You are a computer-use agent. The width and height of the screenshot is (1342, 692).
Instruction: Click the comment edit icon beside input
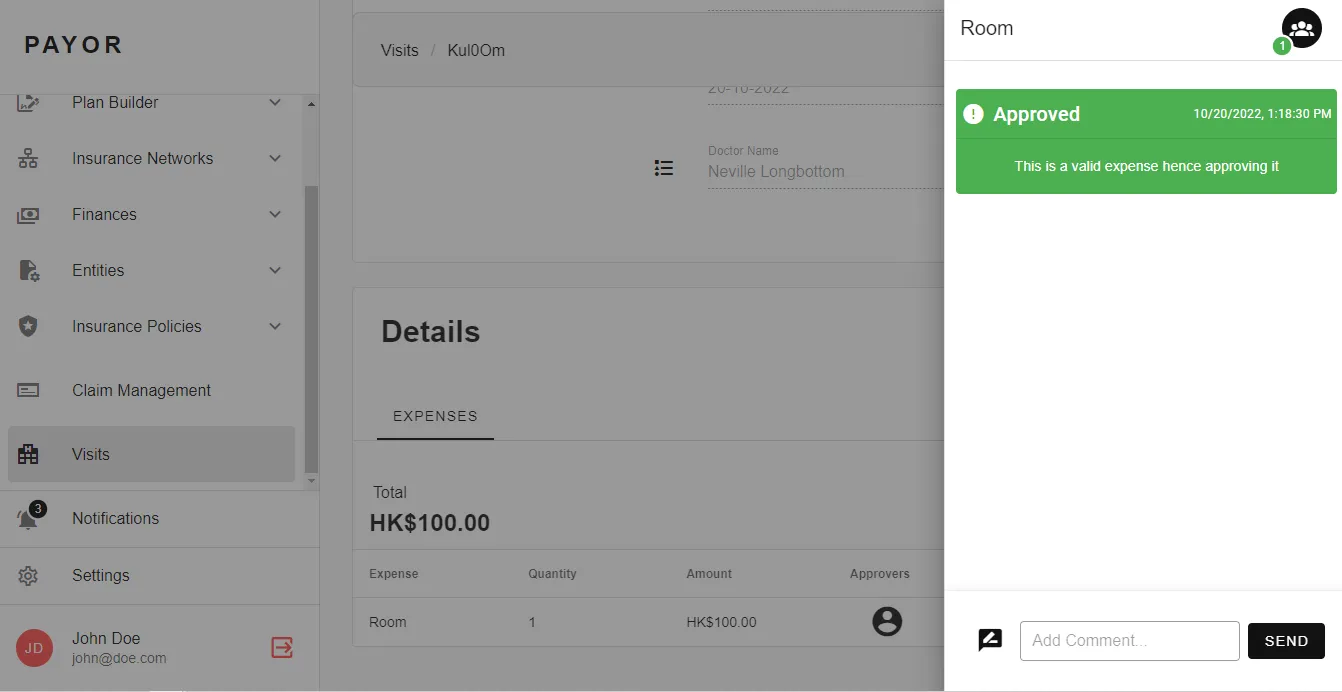(x=990, y=641)
